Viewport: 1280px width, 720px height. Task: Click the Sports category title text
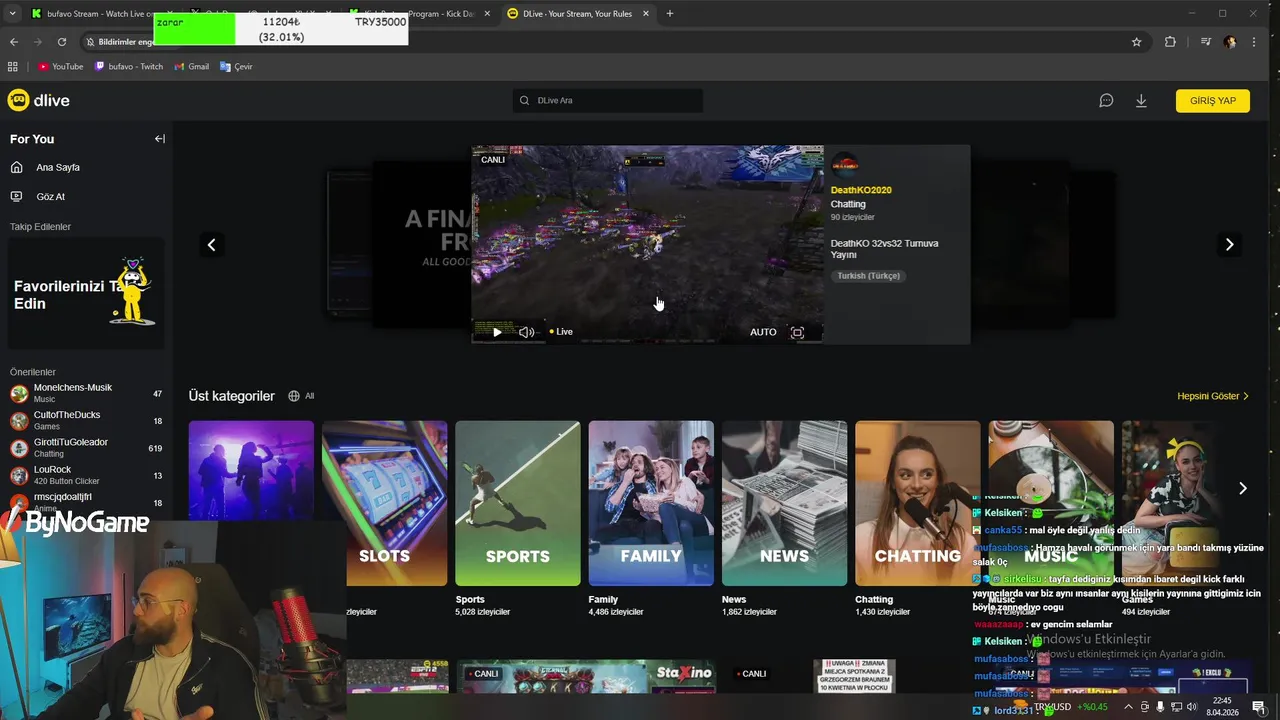point(470,600)
